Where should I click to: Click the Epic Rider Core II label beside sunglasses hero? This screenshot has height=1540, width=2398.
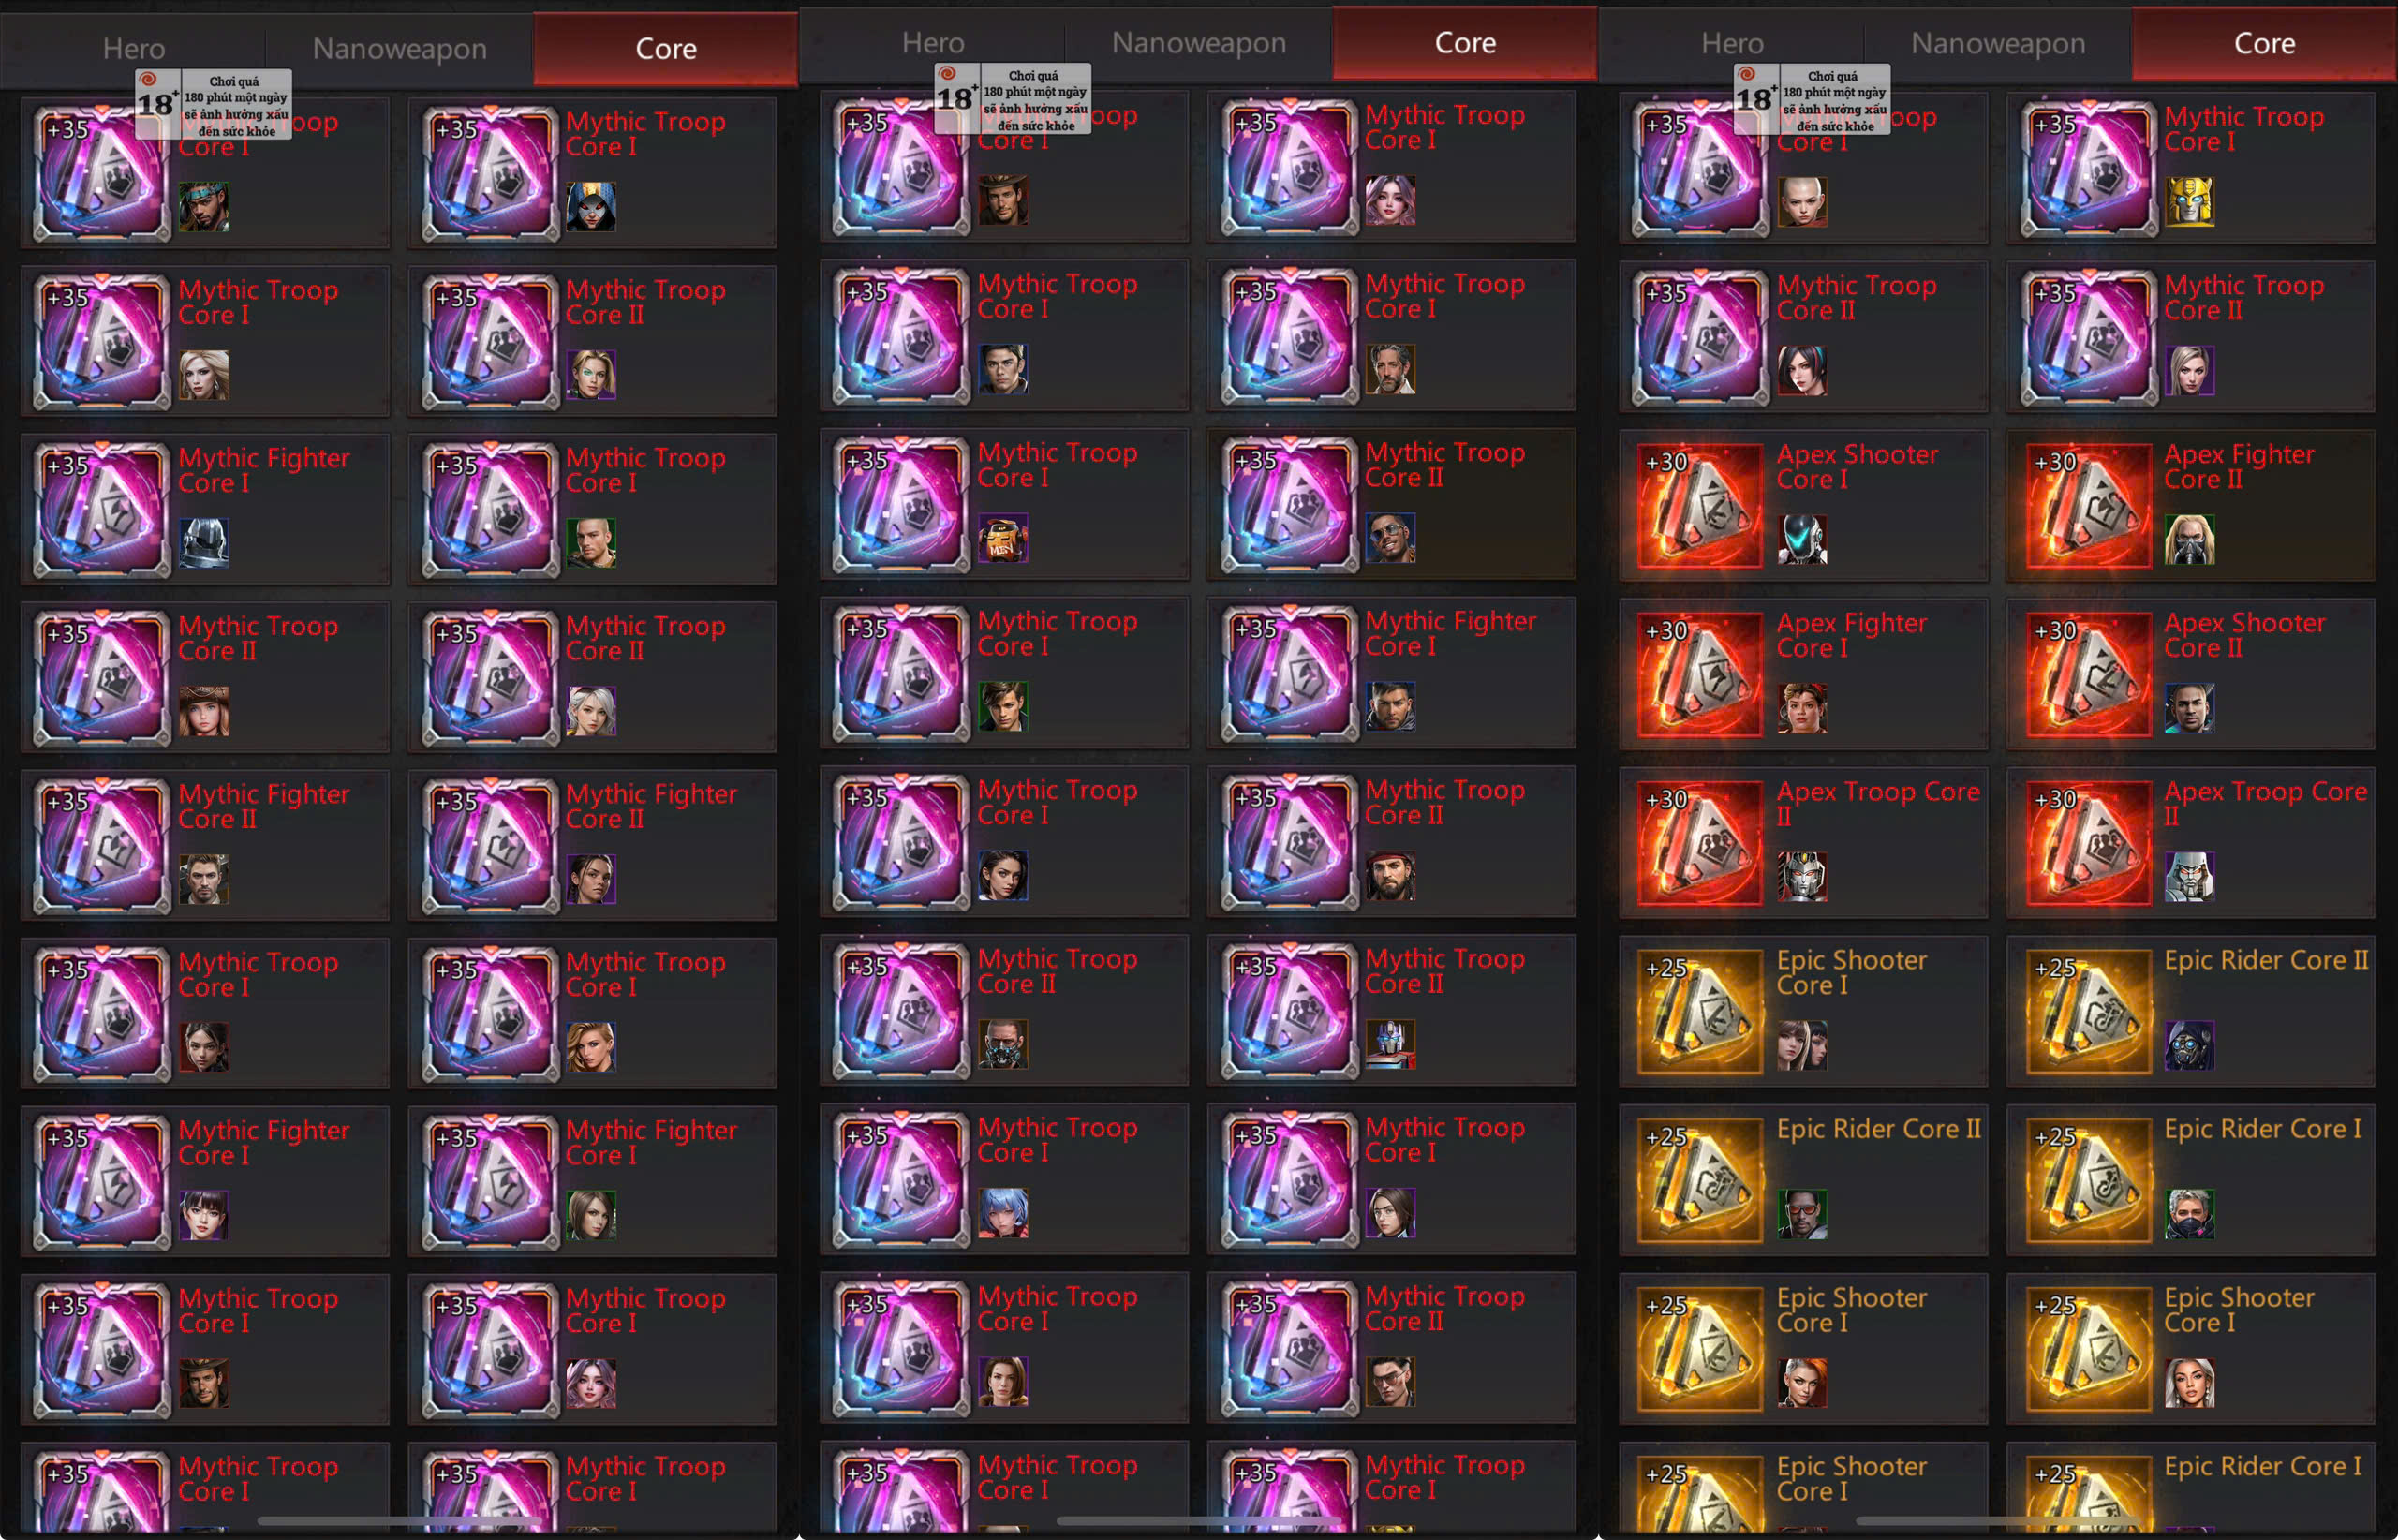1878,1129
